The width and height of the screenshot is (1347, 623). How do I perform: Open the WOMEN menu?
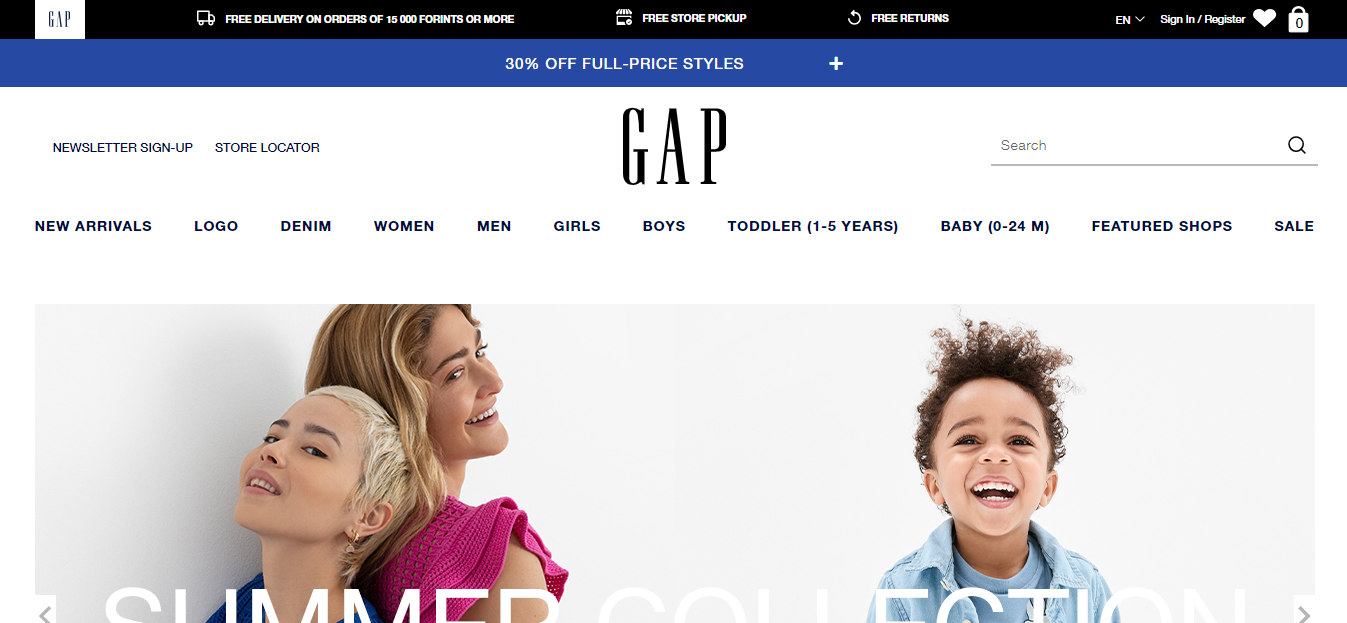pos(404,226)
